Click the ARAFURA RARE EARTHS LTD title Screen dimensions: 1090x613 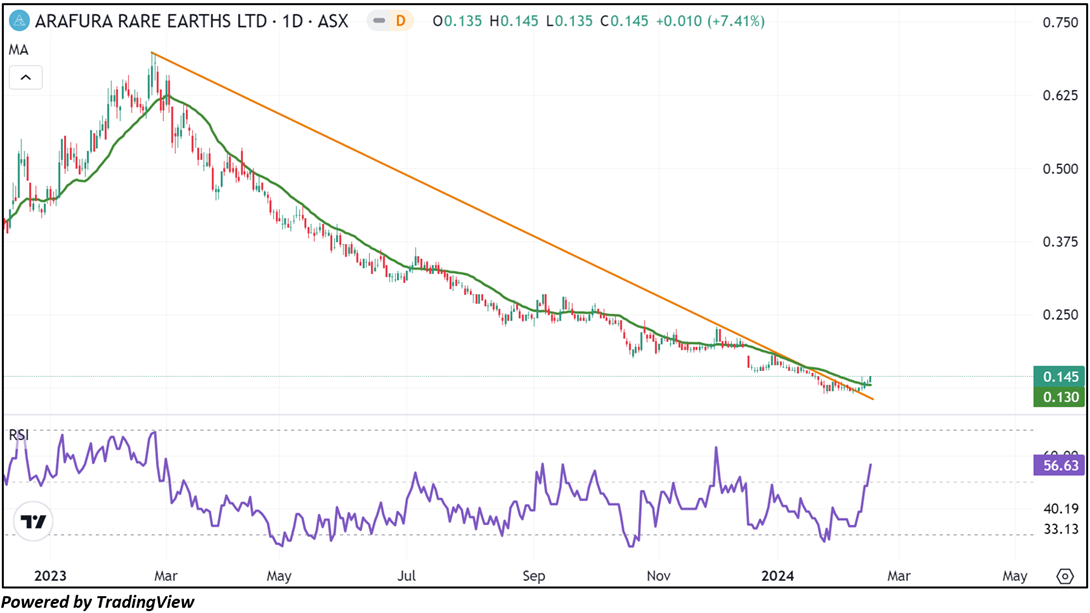[151, 22]
